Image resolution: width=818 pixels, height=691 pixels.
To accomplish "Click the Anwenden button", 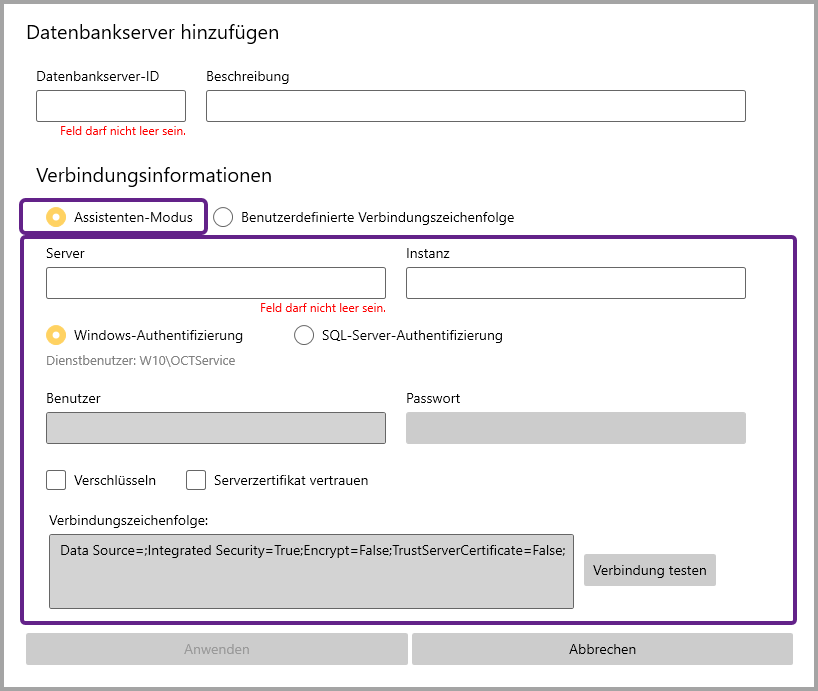I will [217, 649].
